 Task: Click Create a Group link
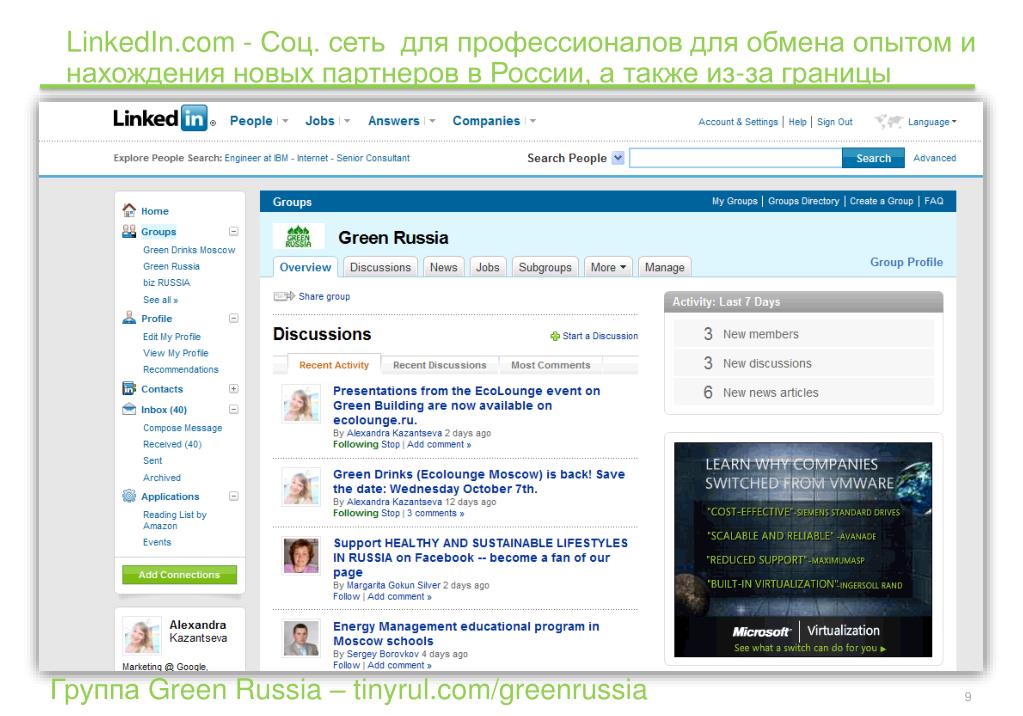pos(881,201)
